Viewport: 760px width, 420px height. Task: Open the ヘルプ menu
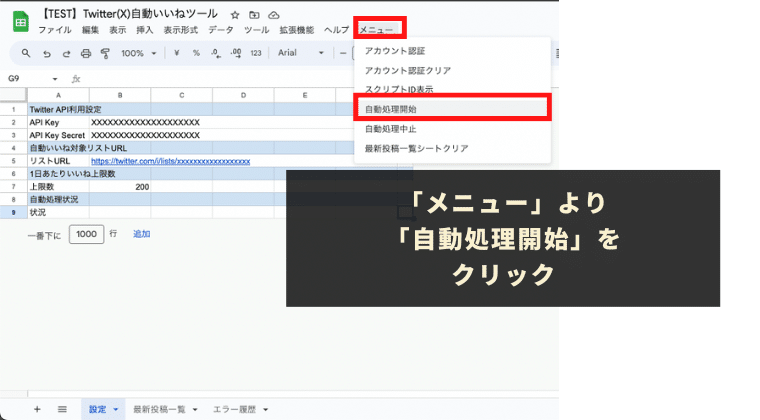336,30
